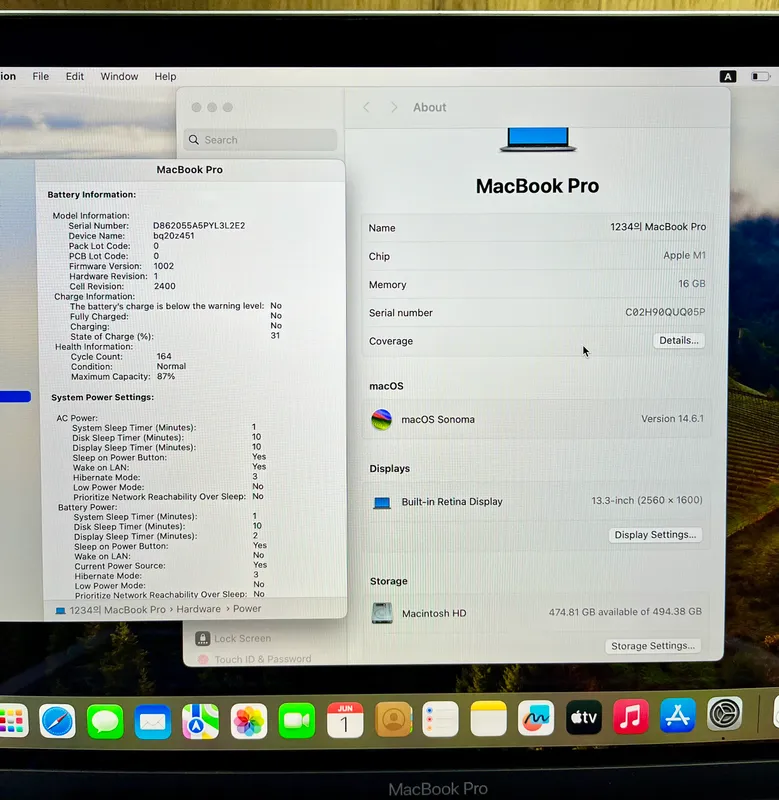779x800 pixels.
Task: Open Launchpad from the Dock
Action: pos(12,720)
